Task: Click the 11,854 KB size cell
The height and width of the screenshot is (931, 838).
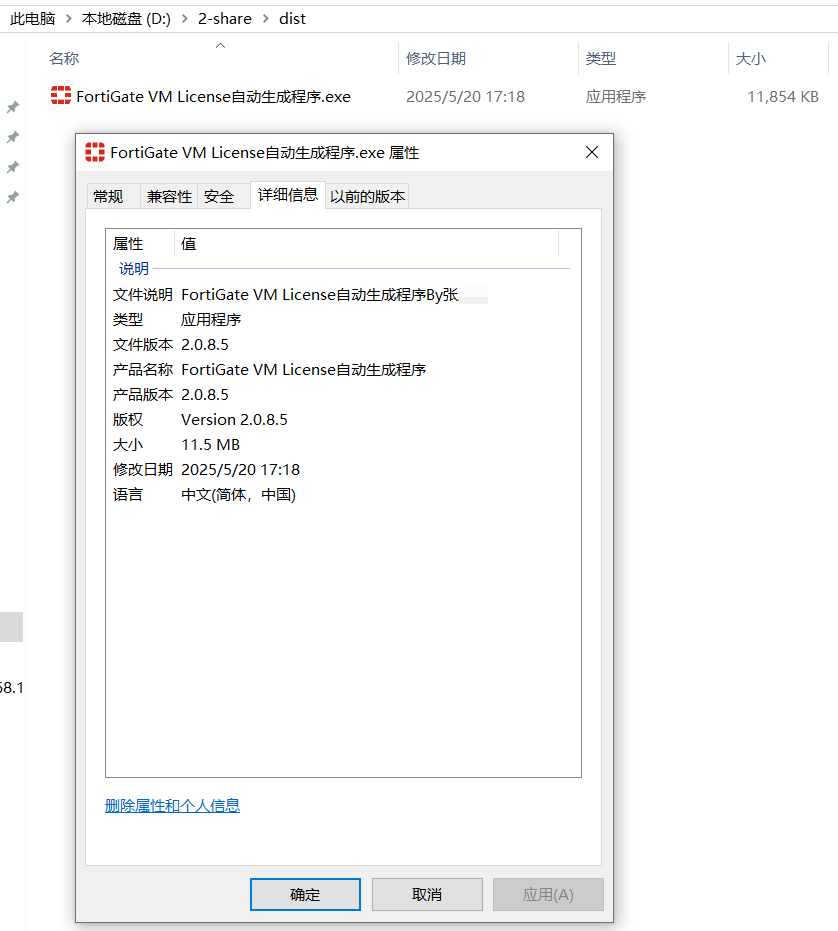Action: coord(783,96)
